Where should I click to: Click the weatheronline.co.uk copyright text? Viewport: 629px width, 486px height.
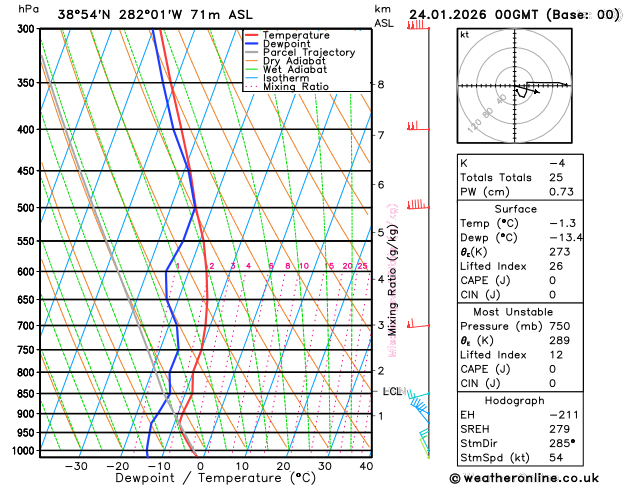[x=524, y=478]
